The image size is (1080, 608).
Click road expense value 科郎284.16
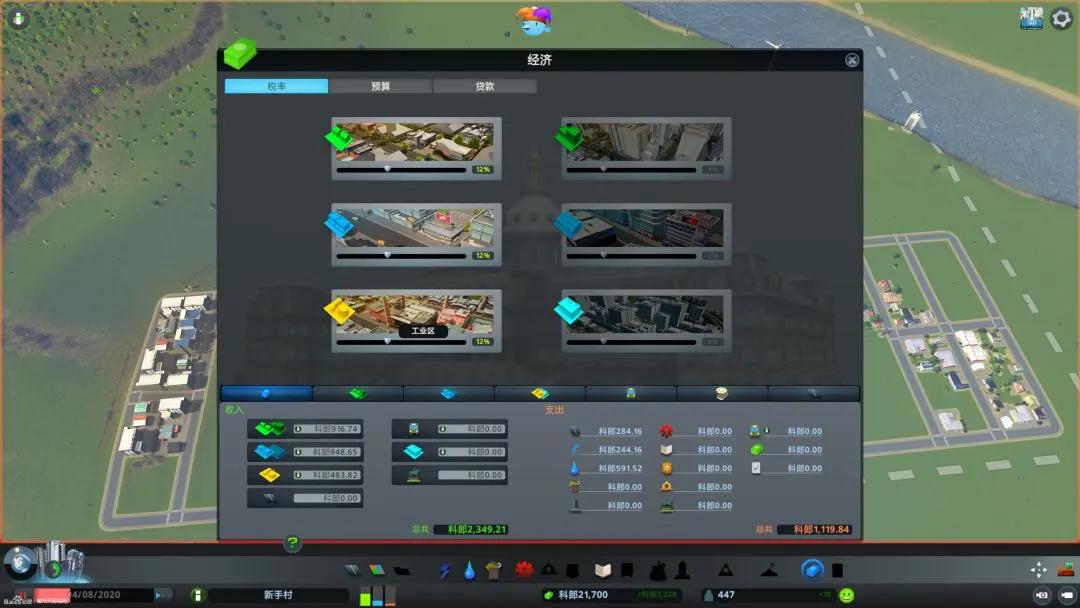620,431
